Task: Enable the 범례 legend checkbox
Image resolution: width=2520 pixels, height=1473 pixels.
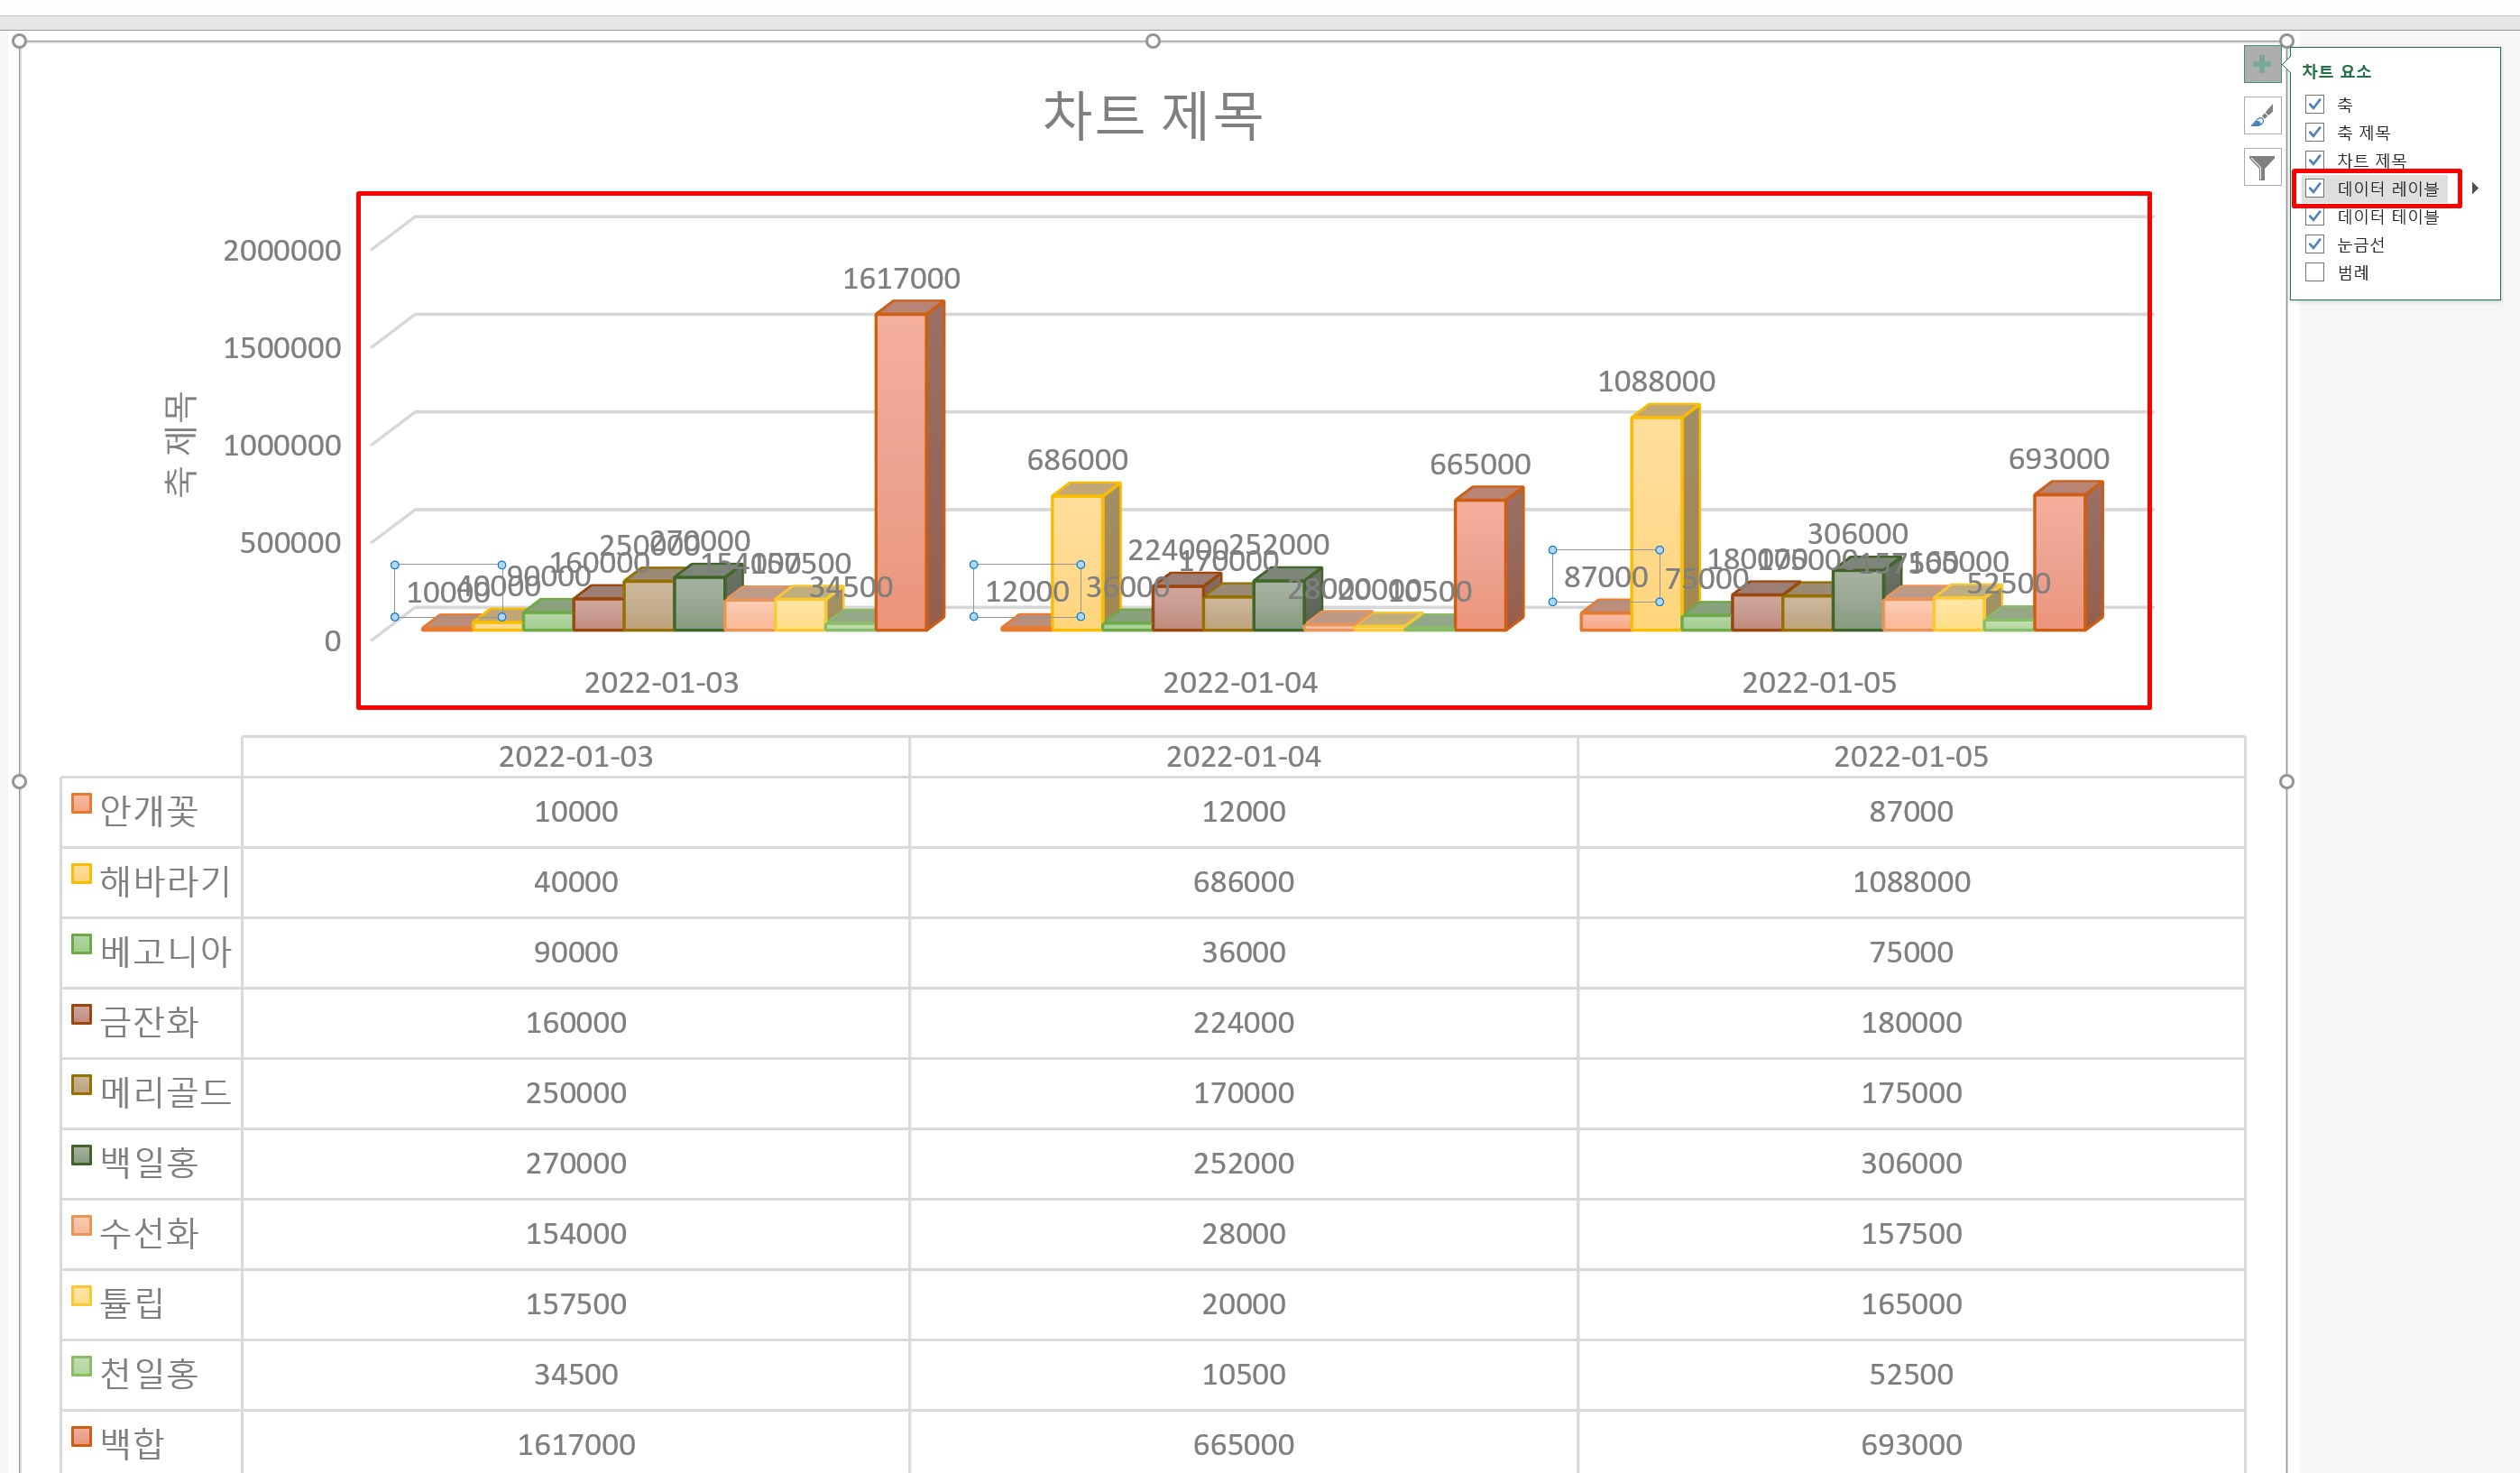Action: [x=2314, y=272]
